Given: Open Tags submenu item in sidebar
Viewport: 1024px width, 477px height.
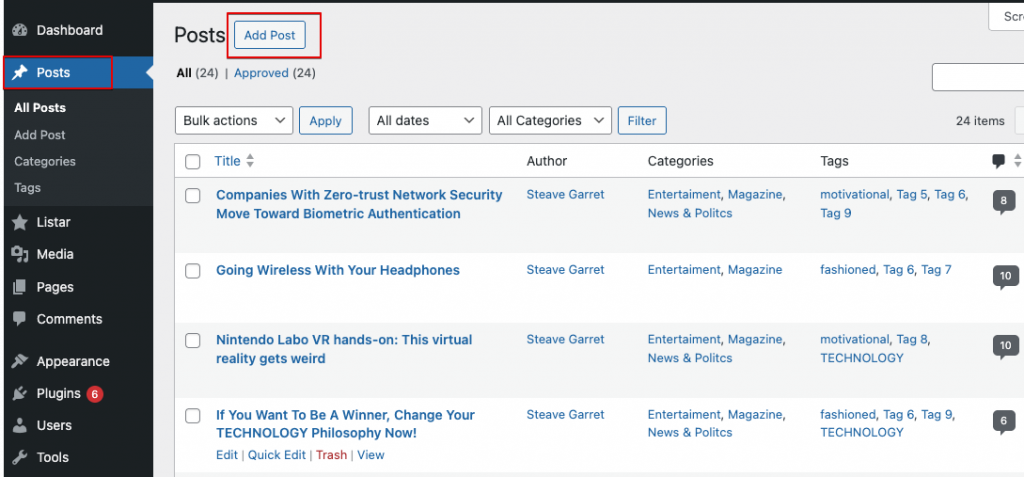Looking at the screenshot, I should pos(27,188).
